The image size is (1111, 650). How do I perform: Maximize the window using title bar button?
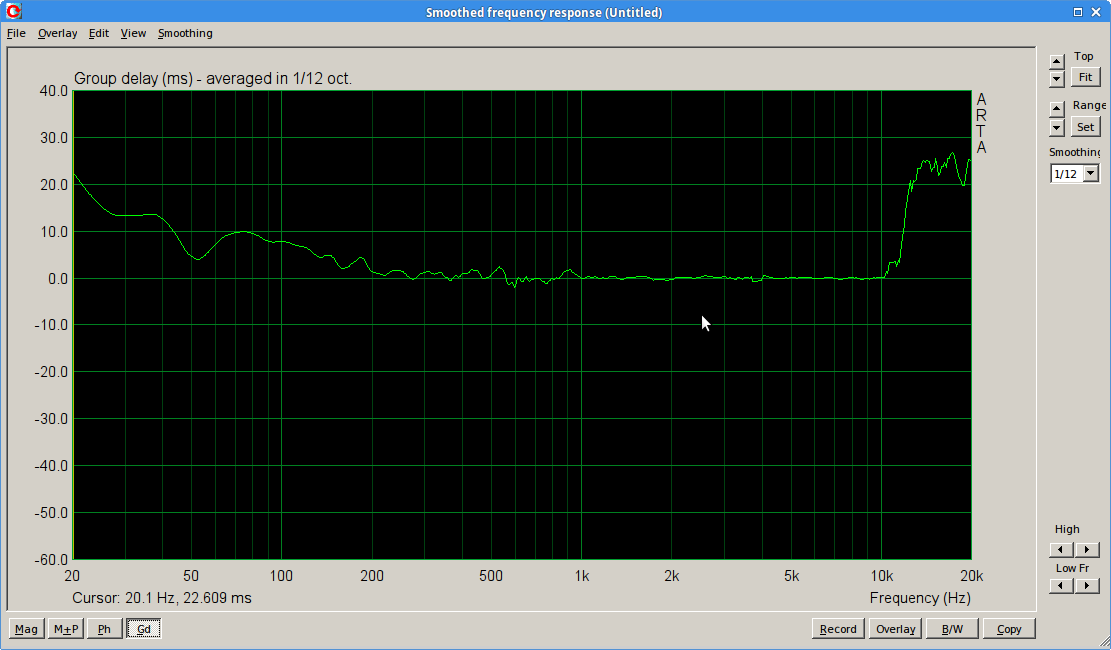coord(1078,12)
